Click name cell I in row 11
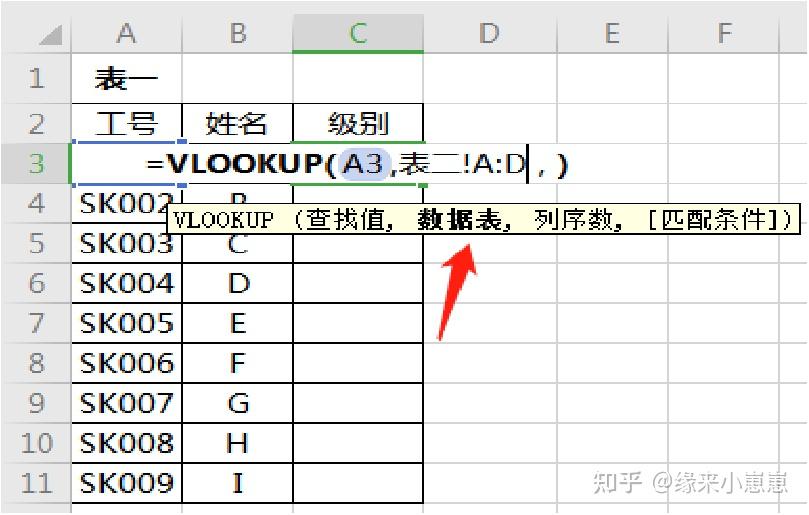 [x=237, y=482]
